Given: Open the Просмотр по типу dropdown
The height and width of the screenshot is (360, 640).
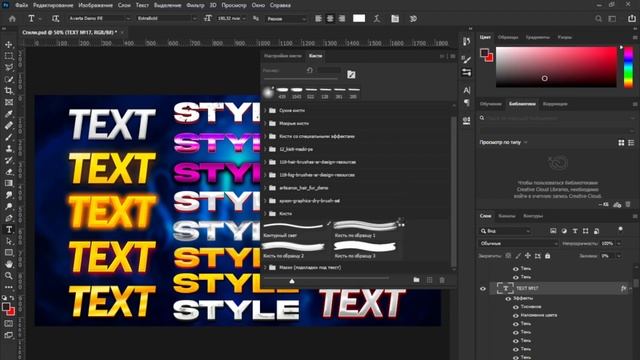Looking at the screenshot, I should tap(503, 142).
